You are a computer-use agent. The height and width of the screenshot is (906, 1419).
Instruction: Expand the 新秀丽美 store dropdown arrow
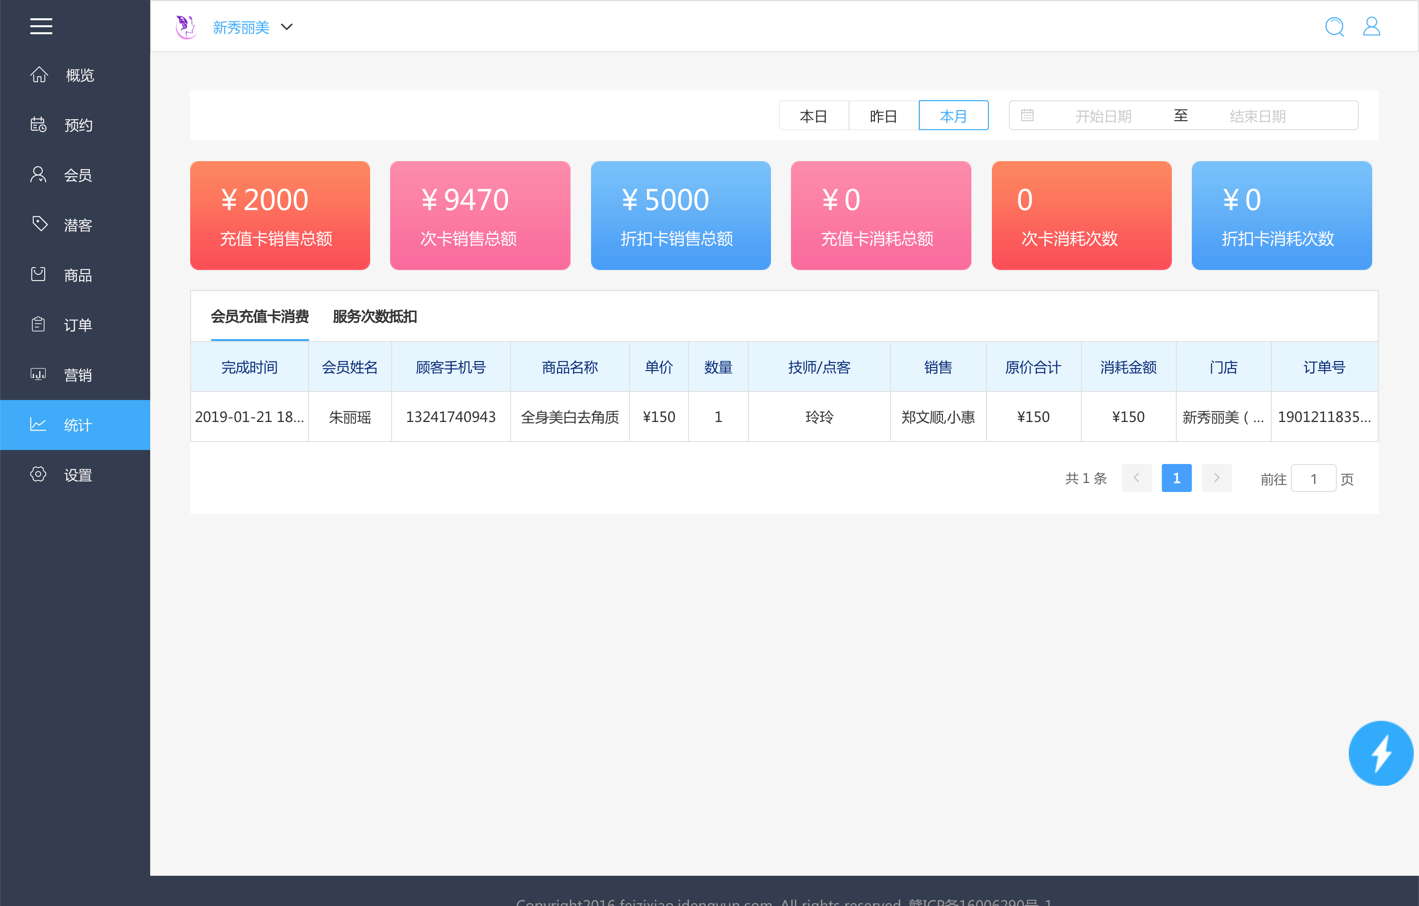[287, 27]
